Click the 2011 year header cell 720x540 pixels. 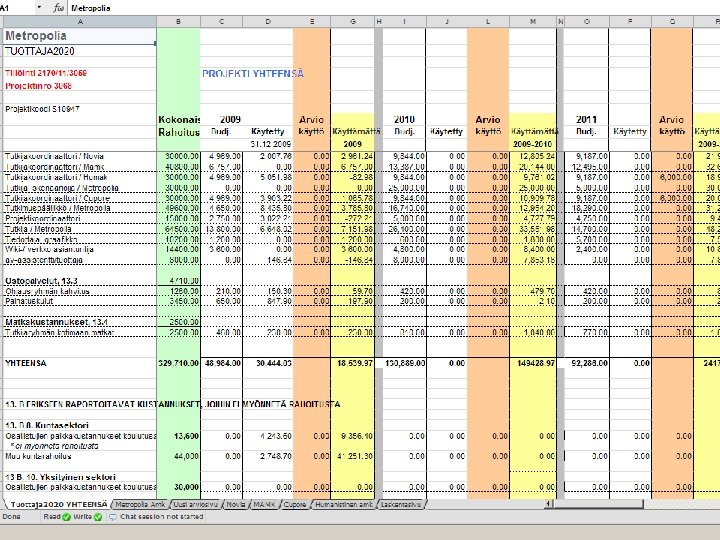(586, 119)
